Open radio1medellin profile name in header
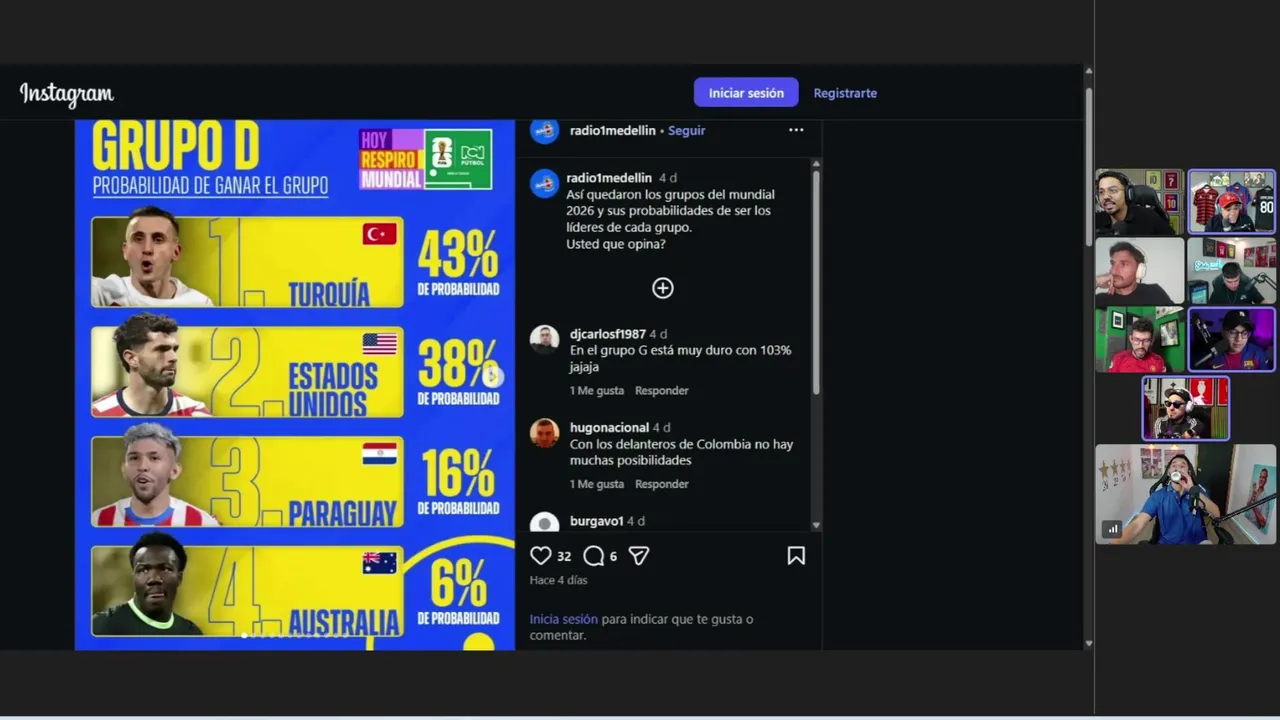The width and height of the screenshot is (1280, 720). coord(613,131)
